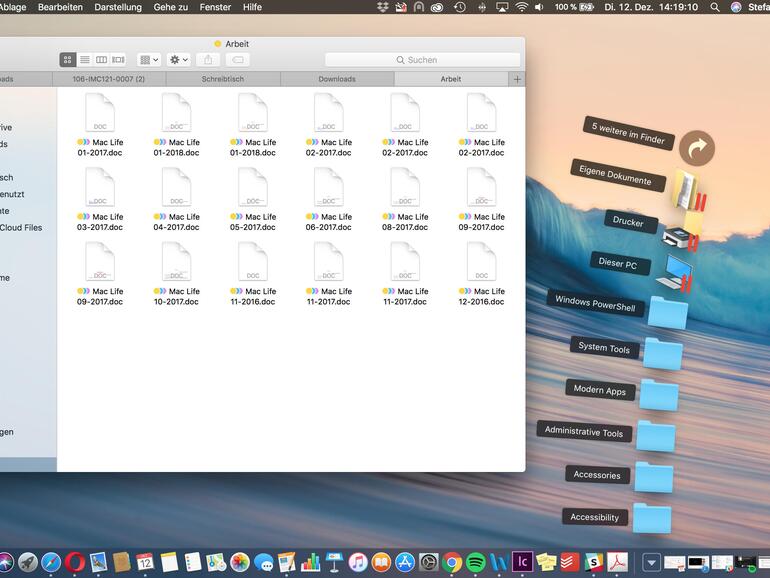Launch Spotify from the Dock

[x=475, y=562]
